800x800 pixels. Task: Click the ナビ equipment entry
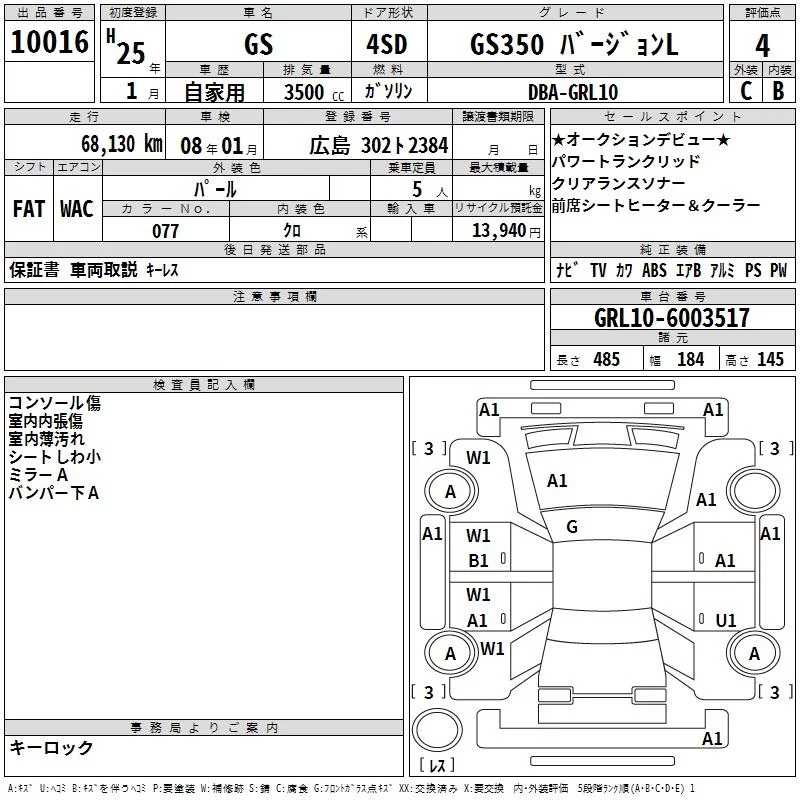567,270
